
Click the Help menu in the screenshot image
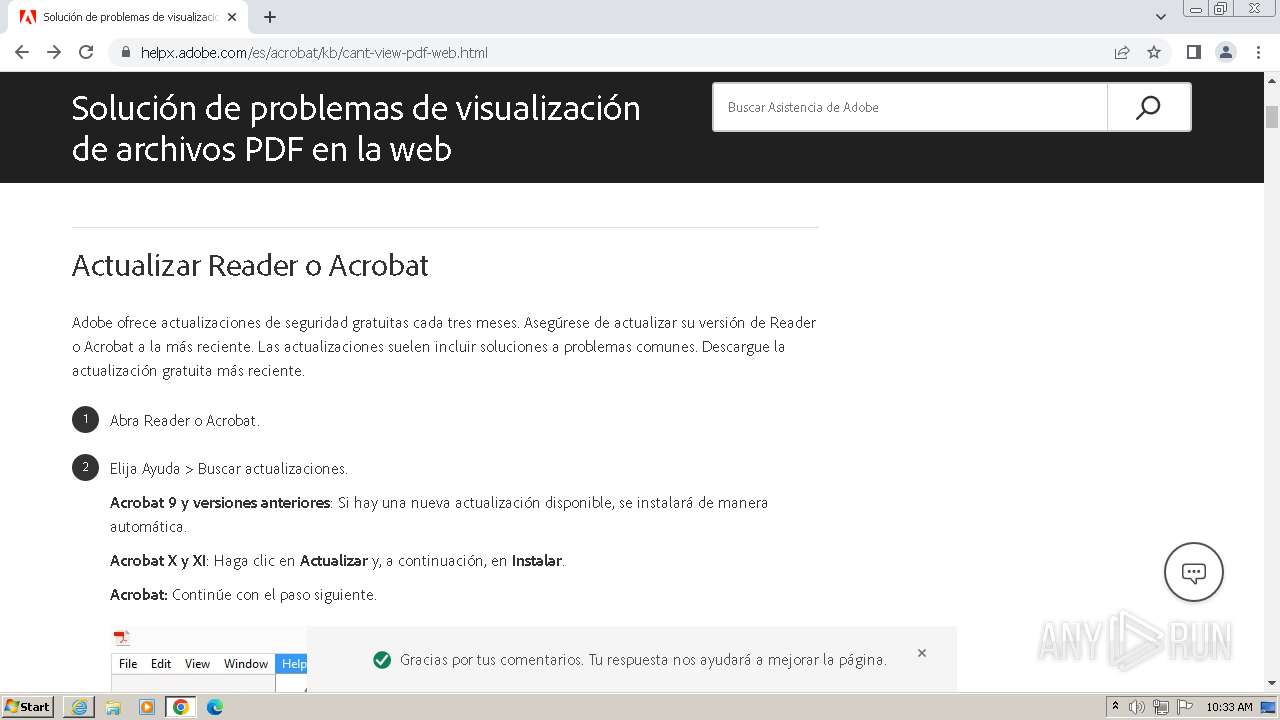point(294,664)
